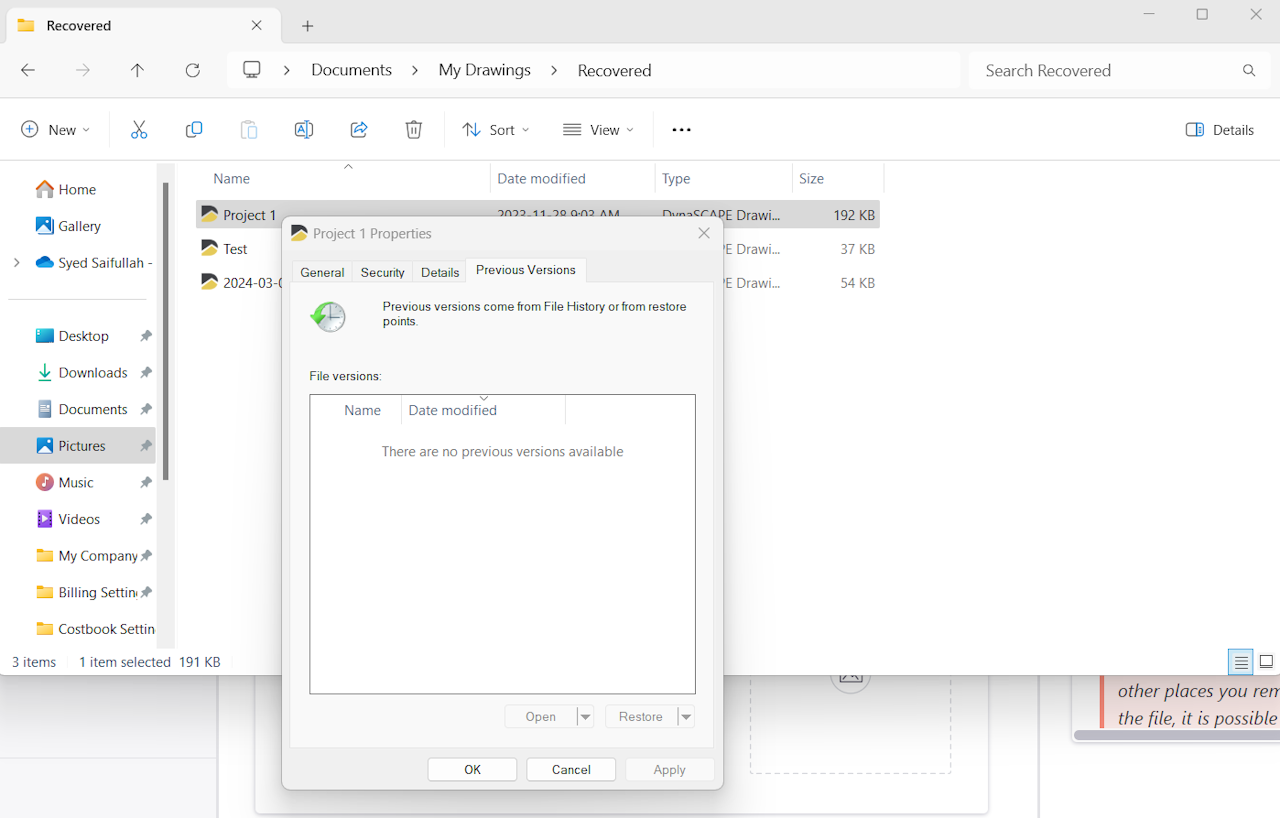1280x818 pixels.
Task: Click the Copy icon in toolbar
Action: pyautogui.click(x=194, y=130)
